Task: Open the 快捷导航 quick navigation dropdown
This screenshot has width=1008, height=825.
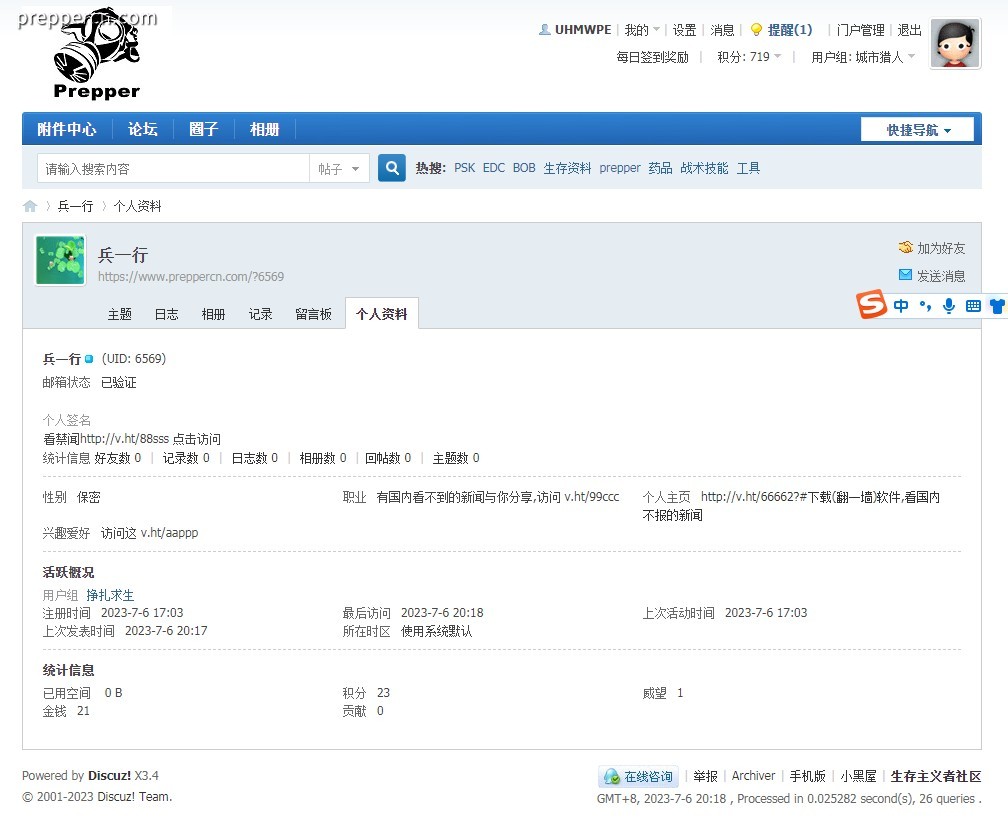Action: coord(917,130)
